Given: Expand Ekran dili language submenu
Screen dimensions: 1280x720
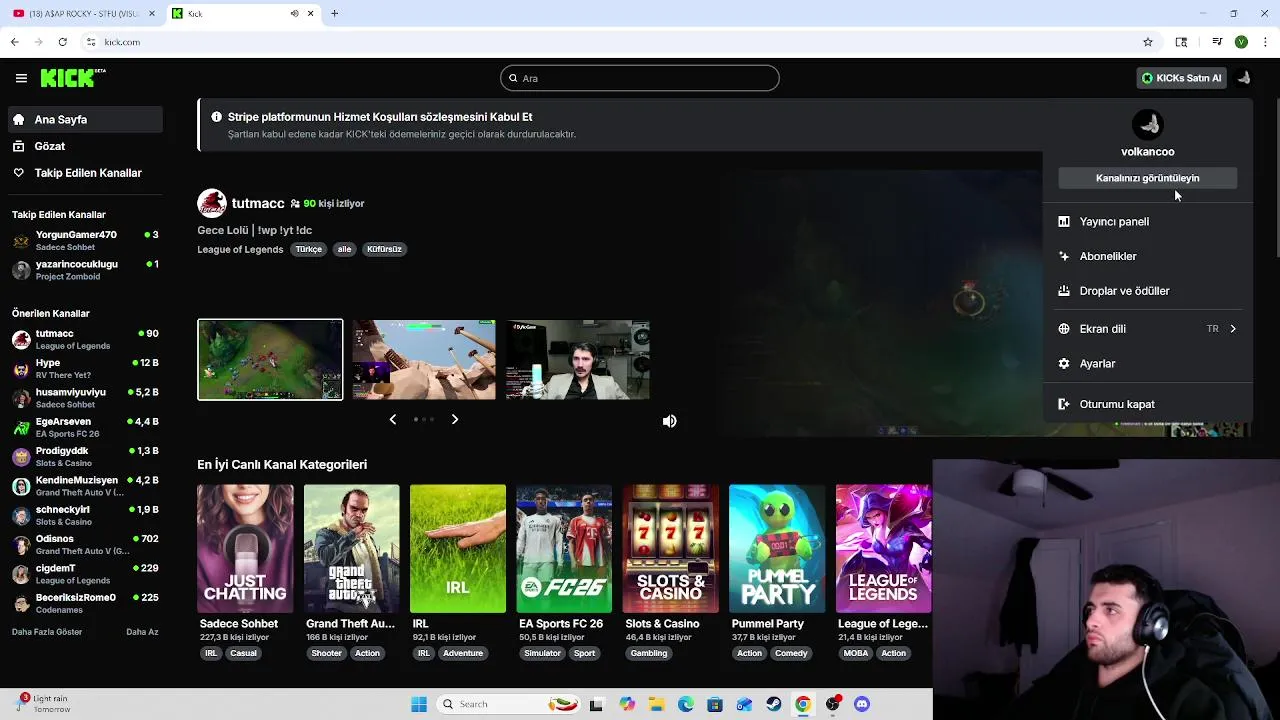Looking at the screenshot, I should coord(1147,329).
